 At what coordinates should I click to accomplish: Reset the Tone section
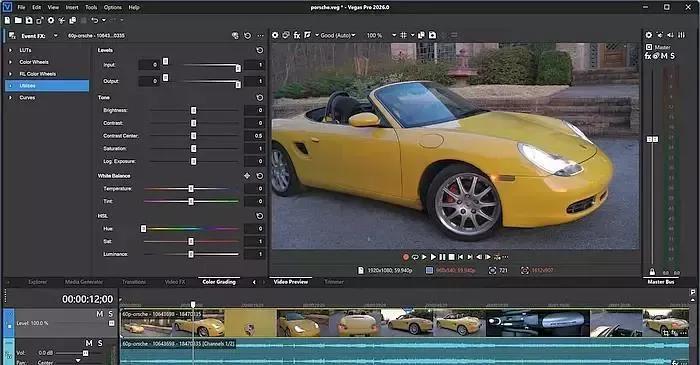tap(259, 97)
